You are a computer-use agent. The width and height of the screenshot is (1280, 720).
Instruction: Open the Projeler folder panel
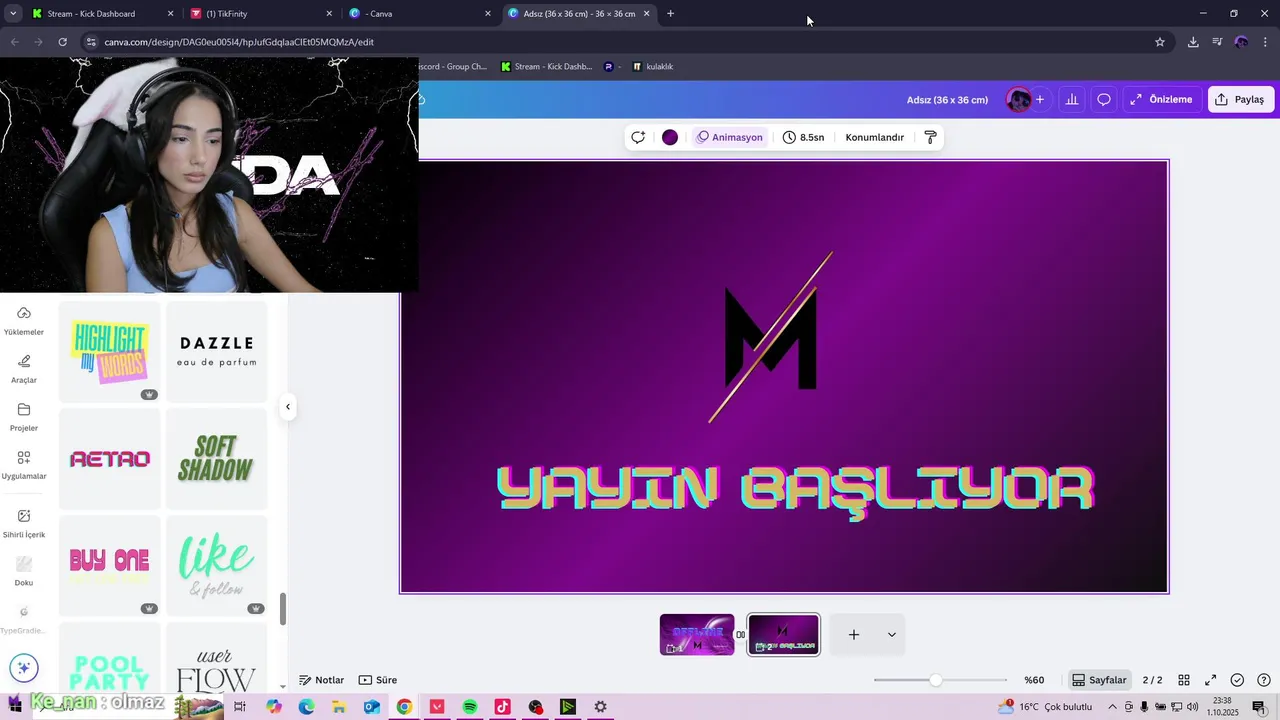coord(24,417)
